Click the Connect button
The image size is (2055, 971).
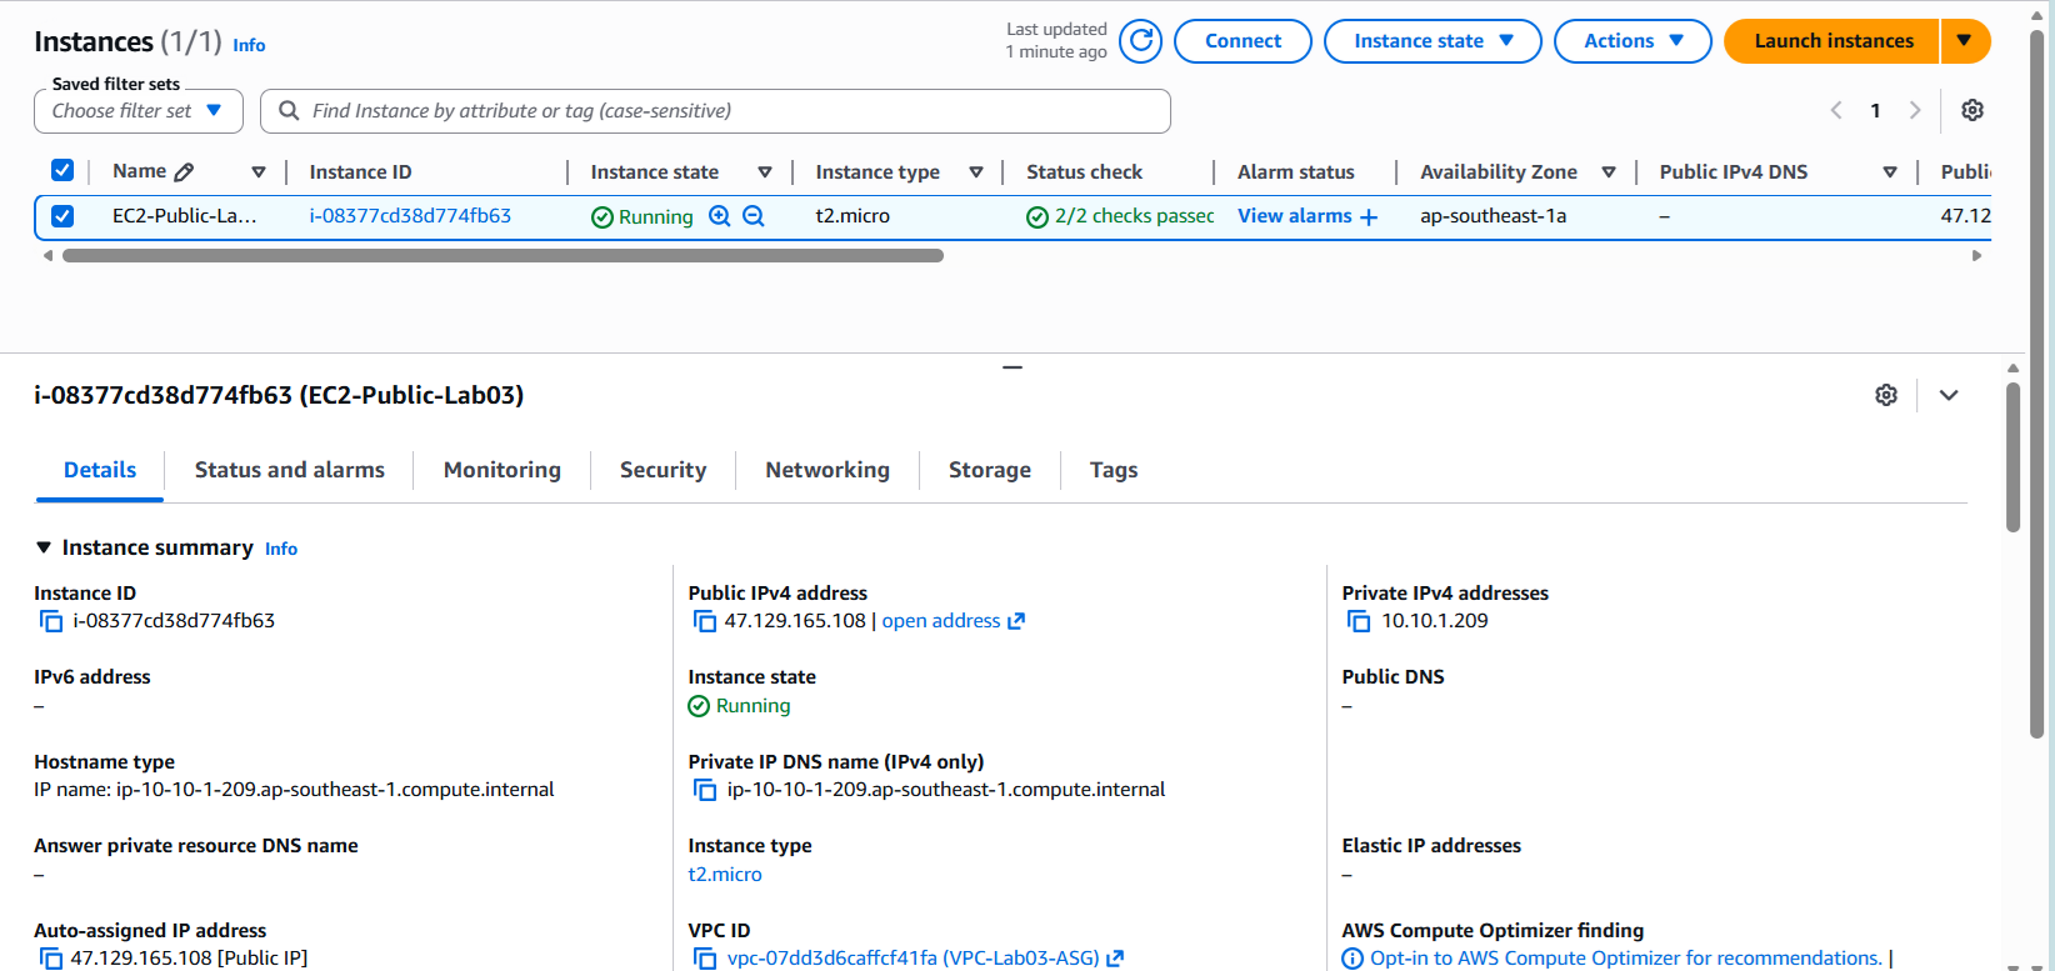1243,41
